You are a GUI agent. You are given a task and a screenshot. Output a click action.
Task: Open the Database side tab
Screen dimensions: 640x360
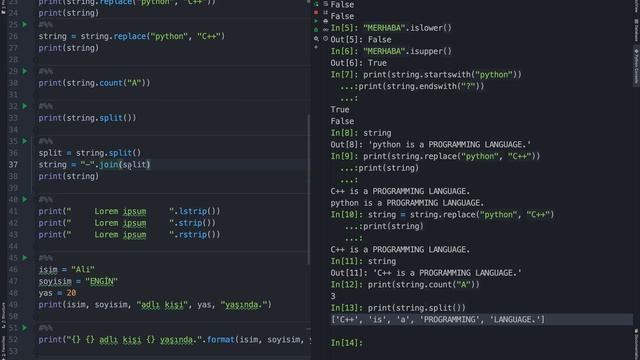[636, 29]
